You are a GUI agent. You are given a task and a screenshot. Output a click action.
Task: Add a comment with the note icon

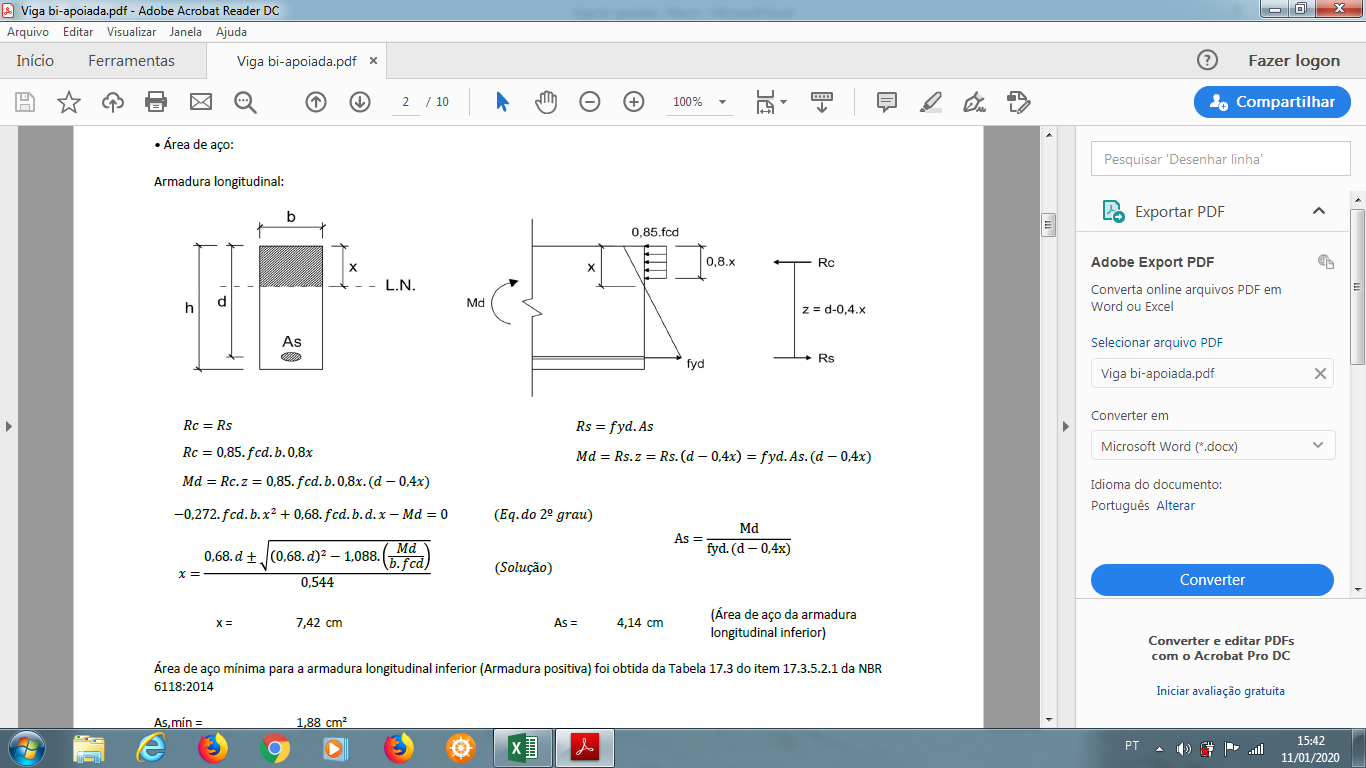click(x=886, y=102)
